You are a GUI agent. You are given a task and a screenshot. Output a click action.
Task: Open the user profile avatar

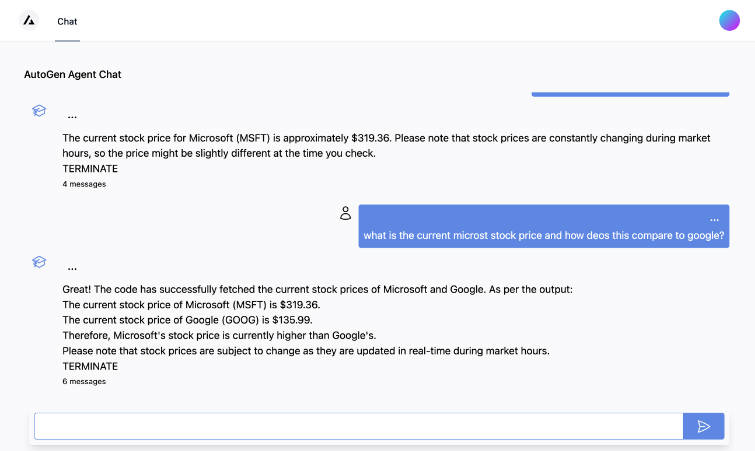(x=729, y=21)
